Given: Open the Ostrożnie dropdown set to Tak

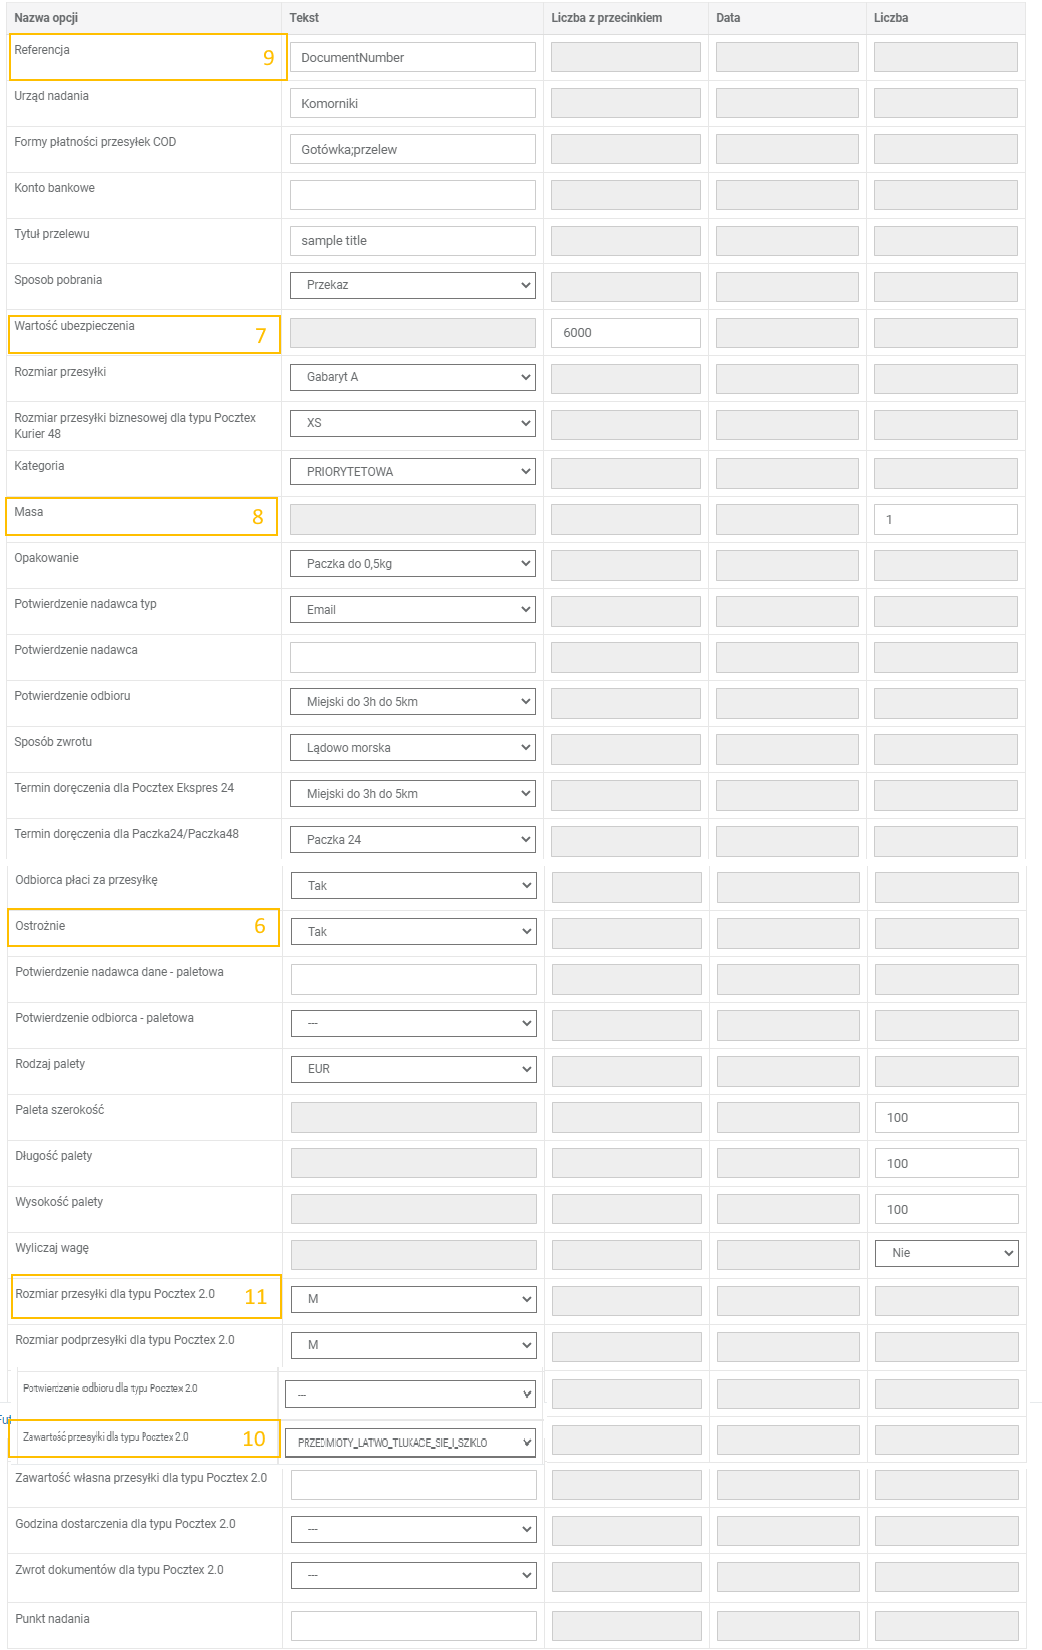Looking at the screenshot, I should (x=413, y=932).
